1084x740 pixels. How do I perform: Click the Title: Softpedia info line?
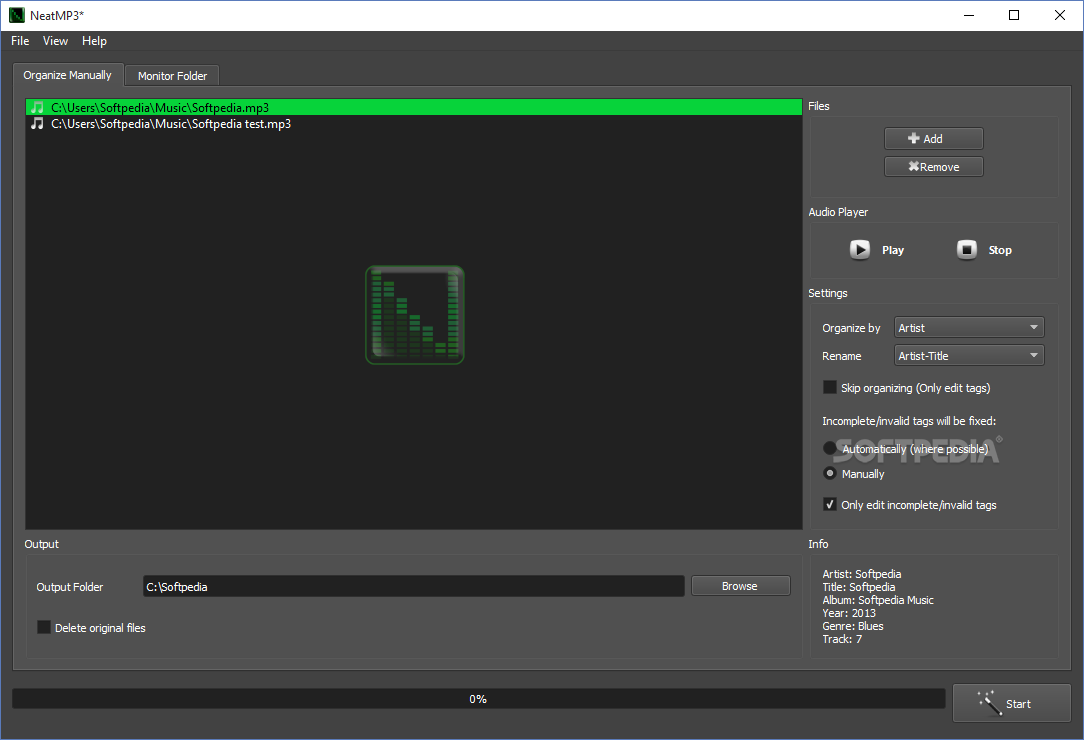tap(859, 587)
